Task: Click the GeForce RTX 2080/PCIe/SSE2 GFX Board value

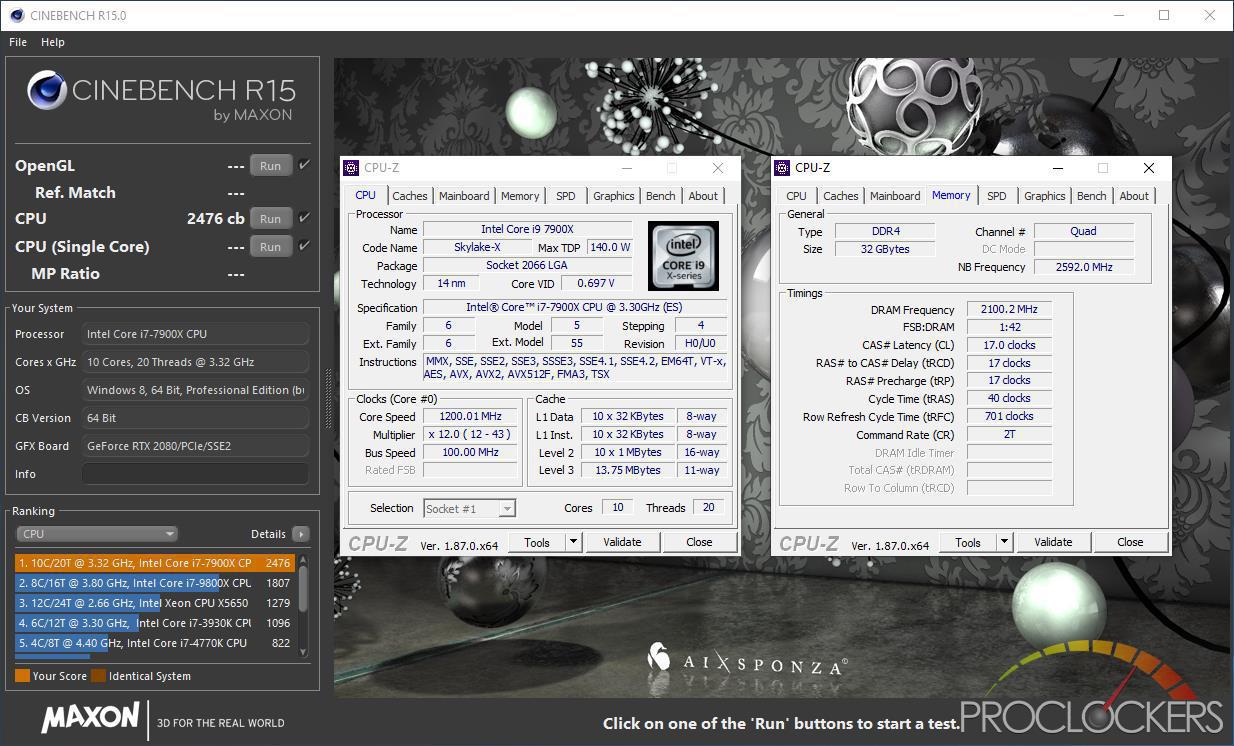Action: [x=195, y=446]
